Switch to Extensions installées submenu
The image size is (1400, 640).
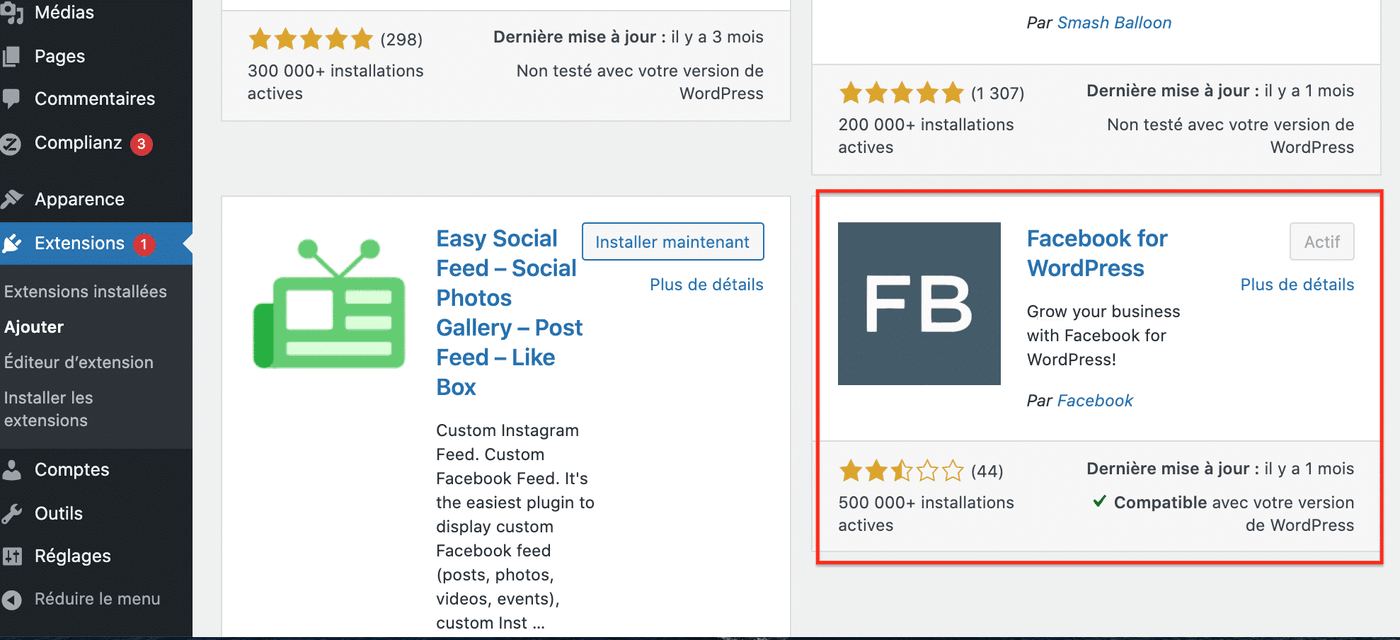click(84, 291)
